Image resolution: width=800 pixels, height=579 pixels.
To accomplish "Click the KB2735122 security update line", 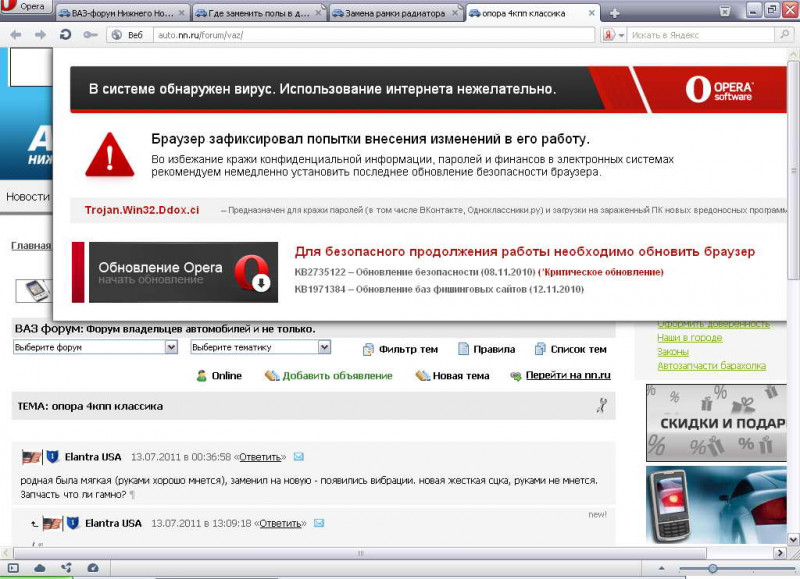I will point(479,272).
